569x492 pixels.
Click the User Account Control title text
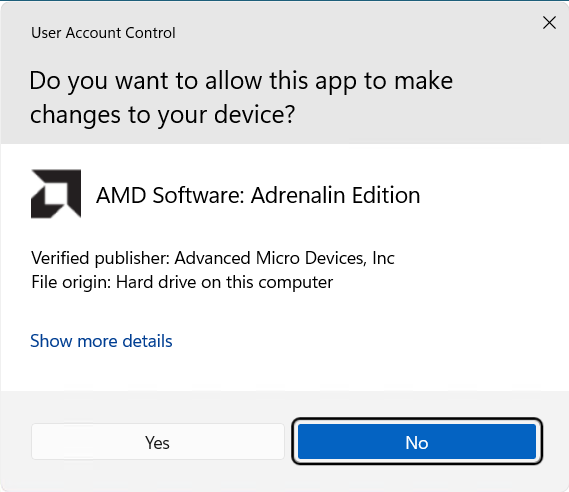(x=103, y=33)
